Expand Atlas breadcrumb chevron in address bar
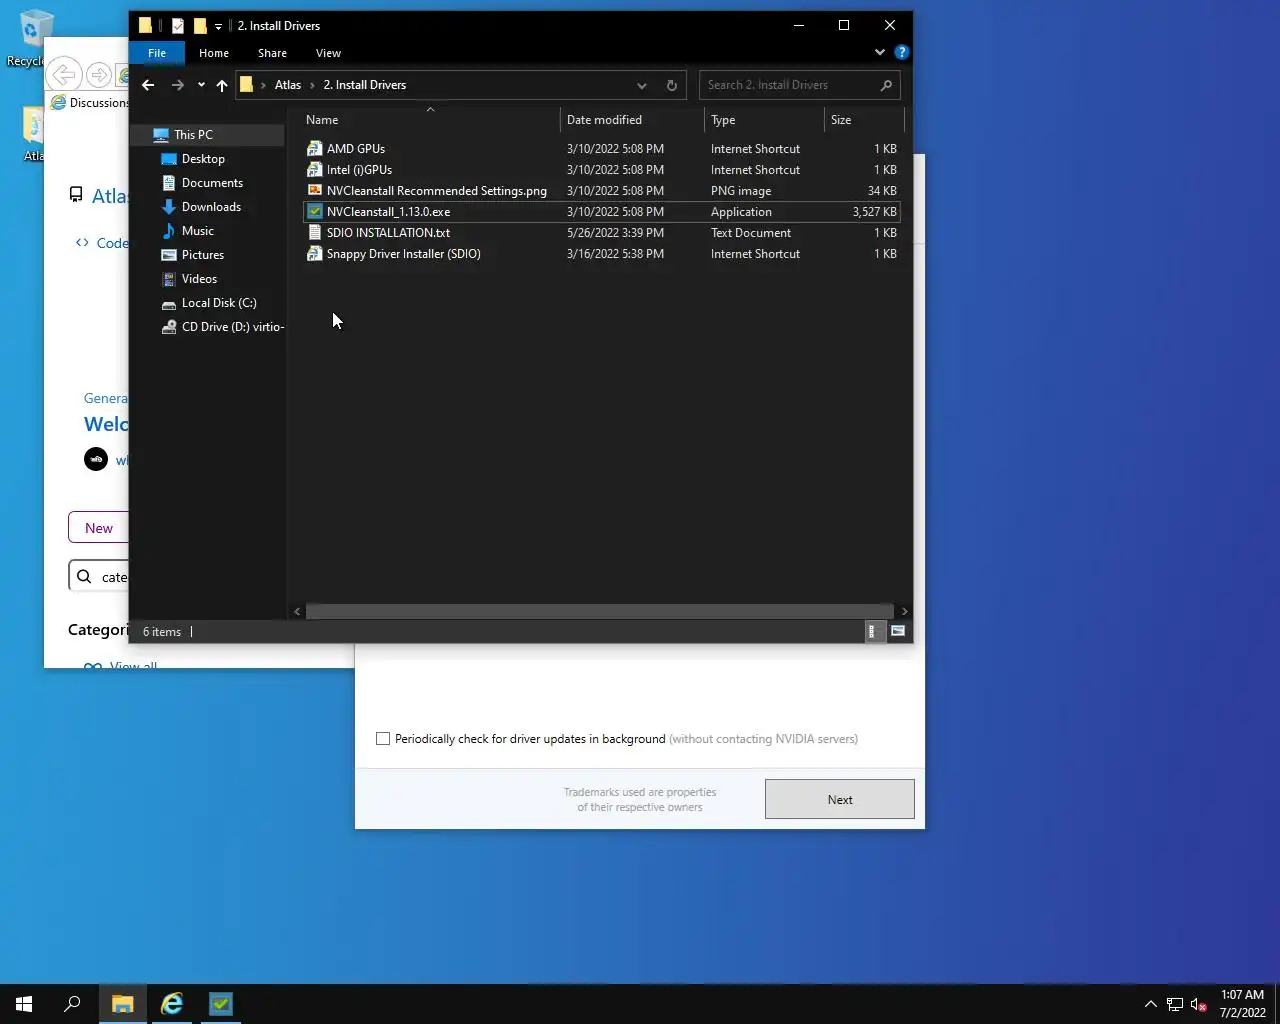Screen dimensions: 1280x1024 312,85
